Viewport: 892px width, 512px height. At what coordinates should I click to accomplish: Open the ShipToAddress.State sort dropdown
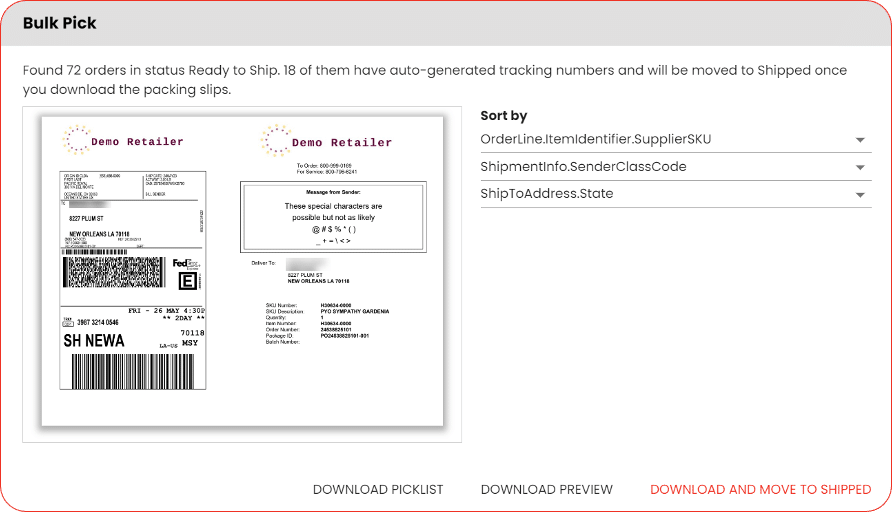tap(675, 194)
